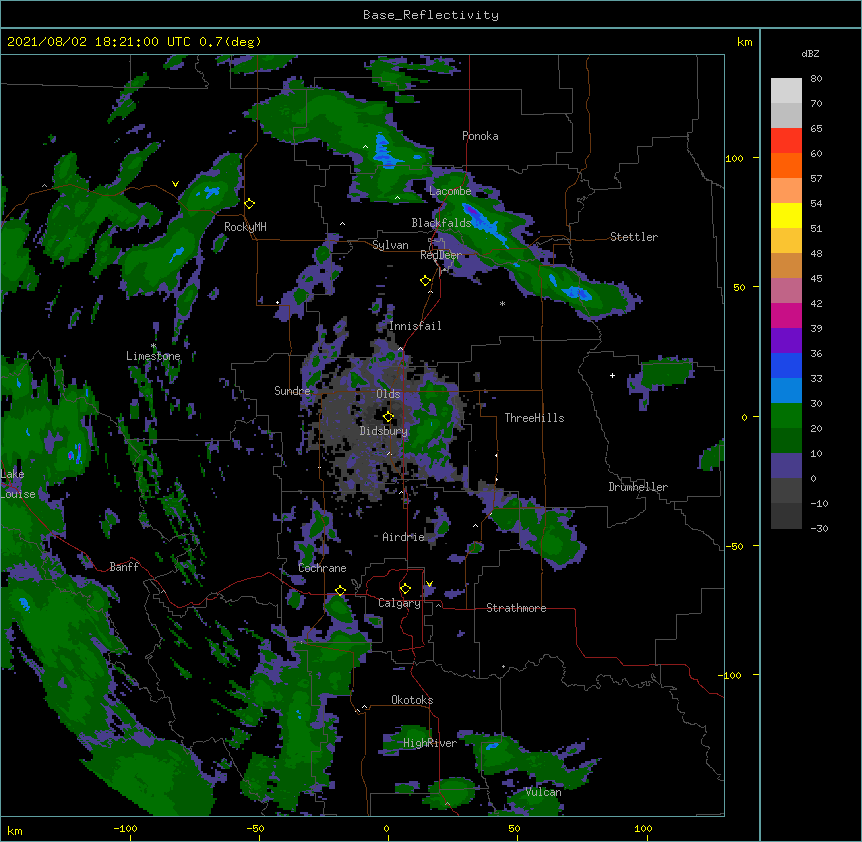Click the km unit label at bottom left
This screenshot has width=862, height=842.
coord(15,830)
